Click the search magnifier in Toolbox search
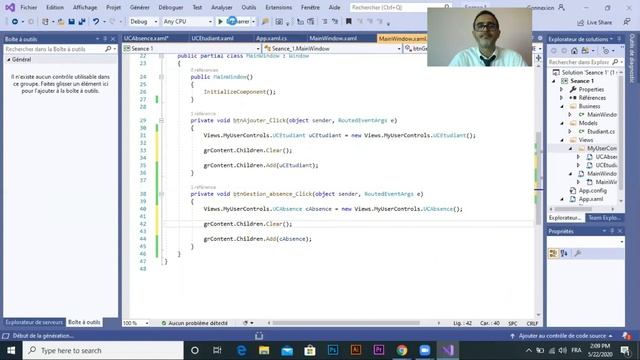This screenshot has height=360, width=640. [108, 49]
